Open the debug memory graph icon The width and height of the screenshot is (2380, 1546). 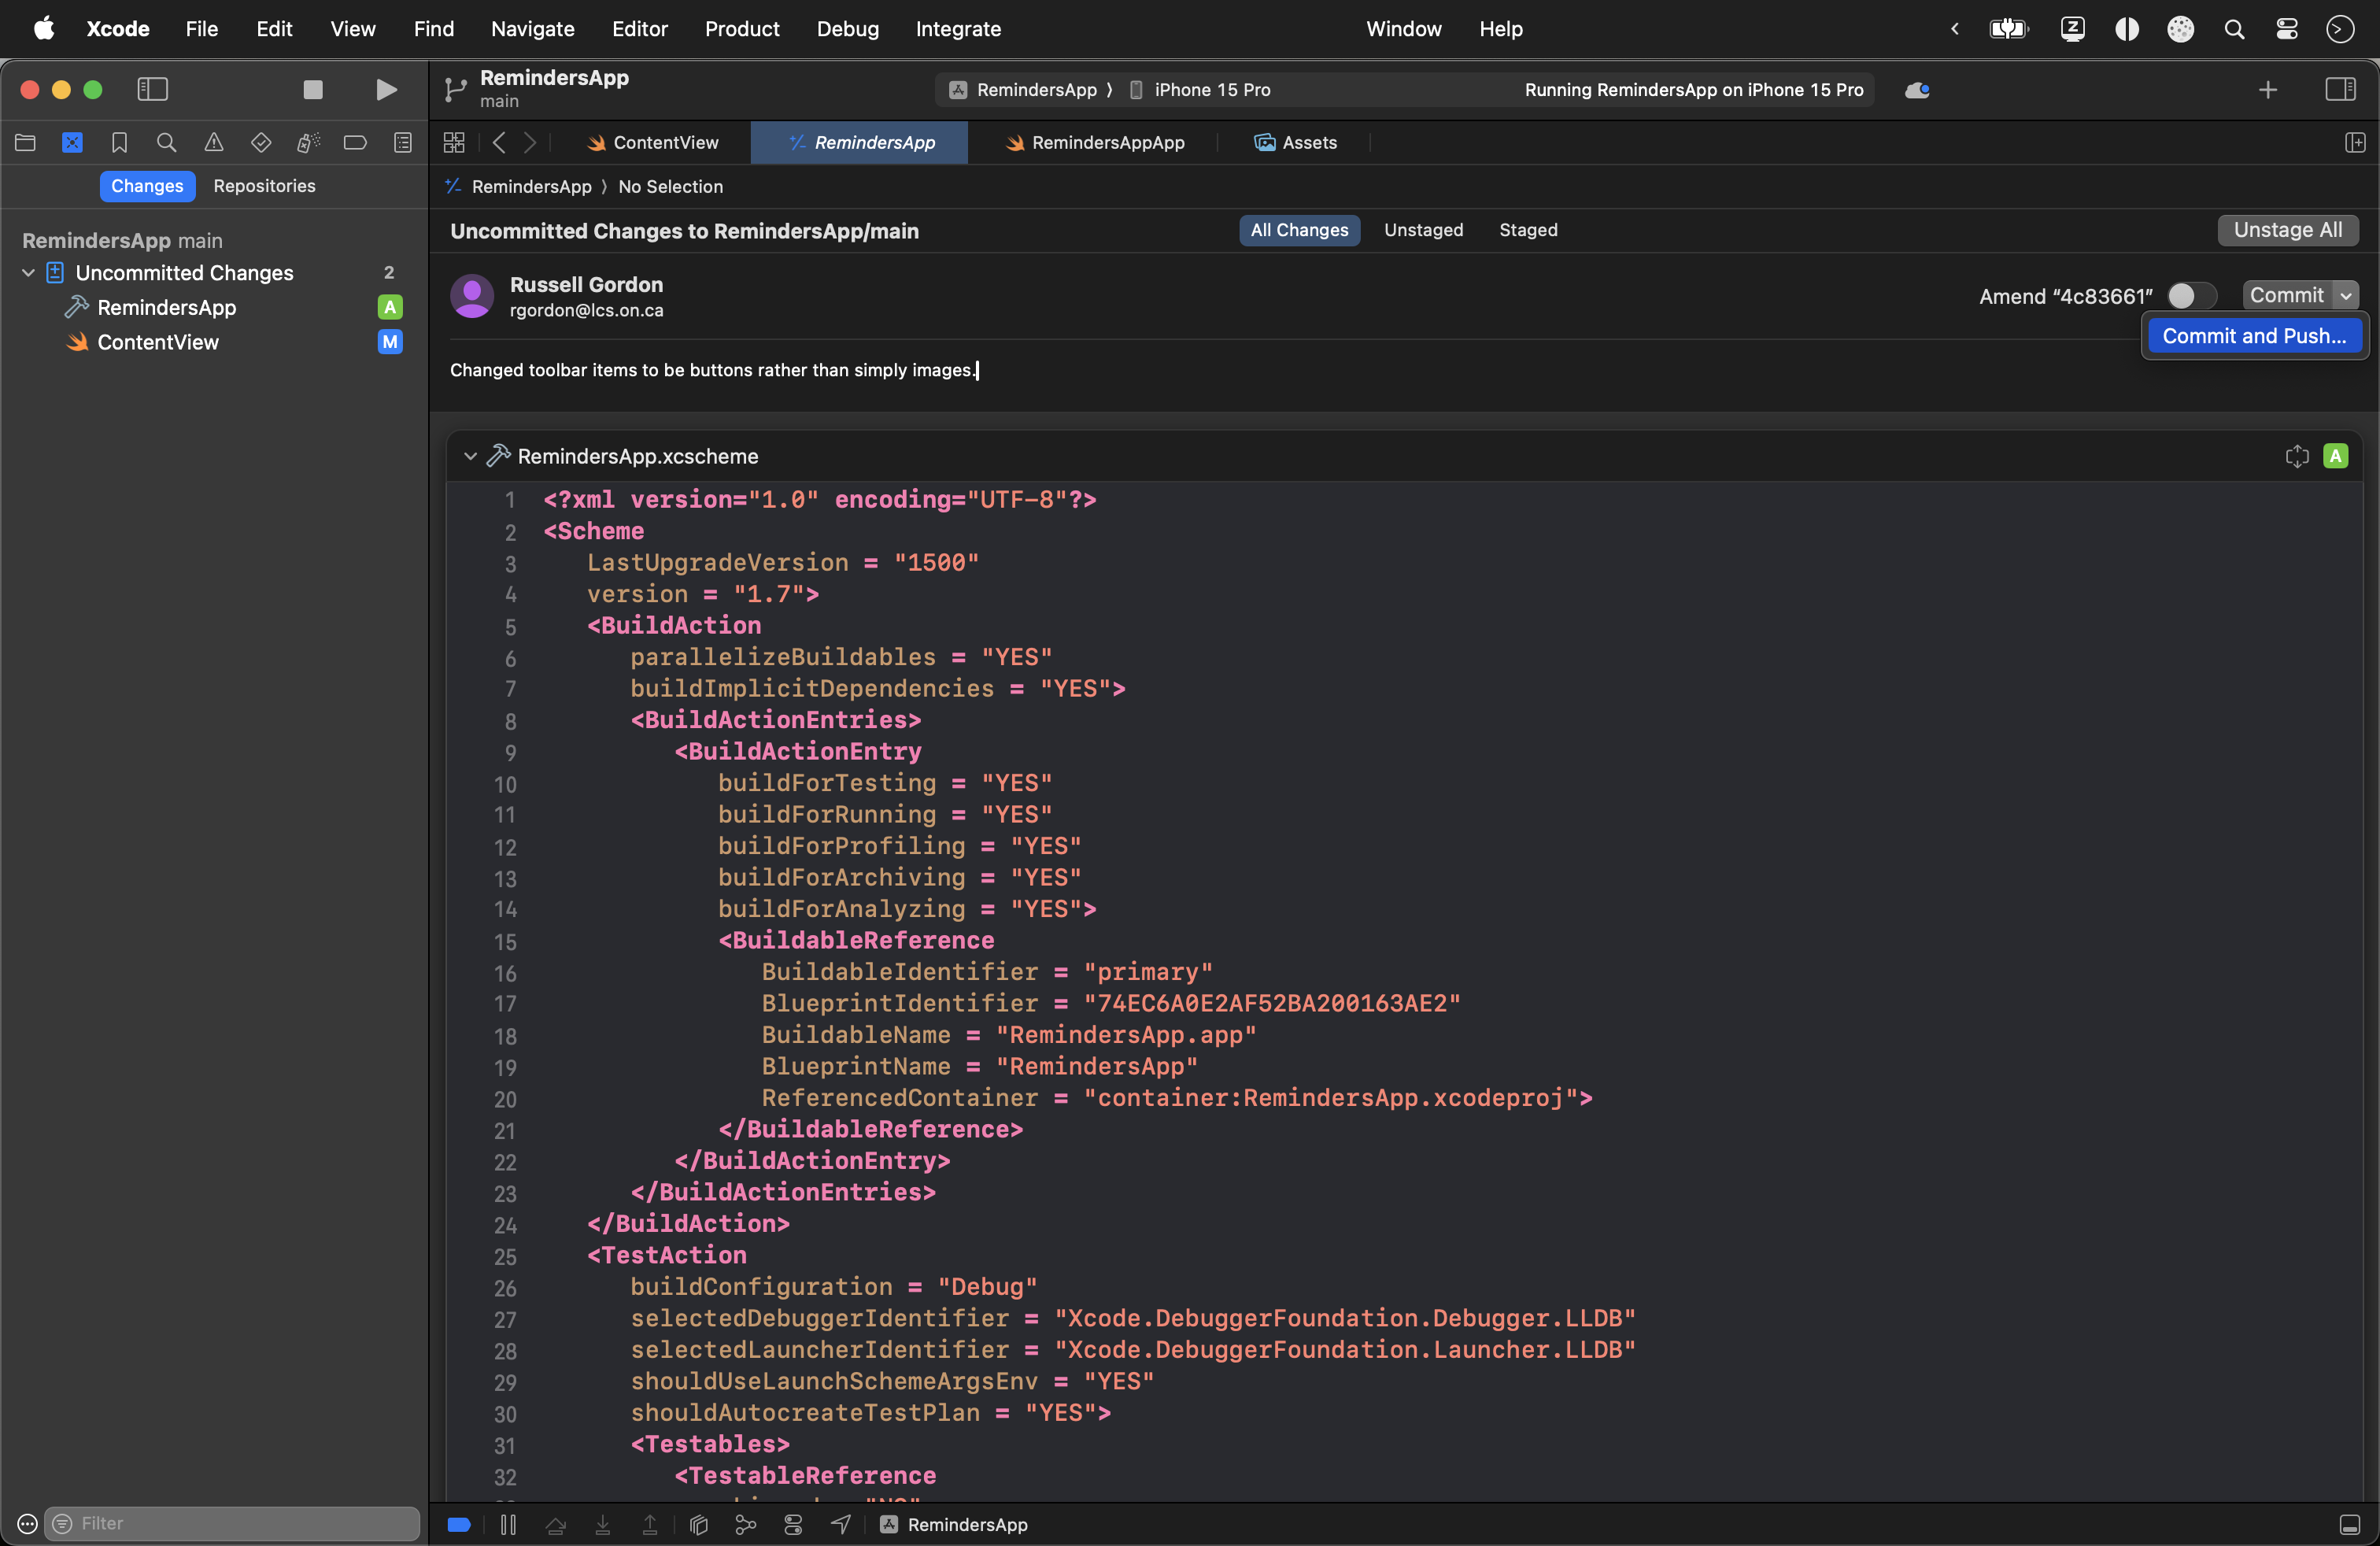coord(745,1524)
